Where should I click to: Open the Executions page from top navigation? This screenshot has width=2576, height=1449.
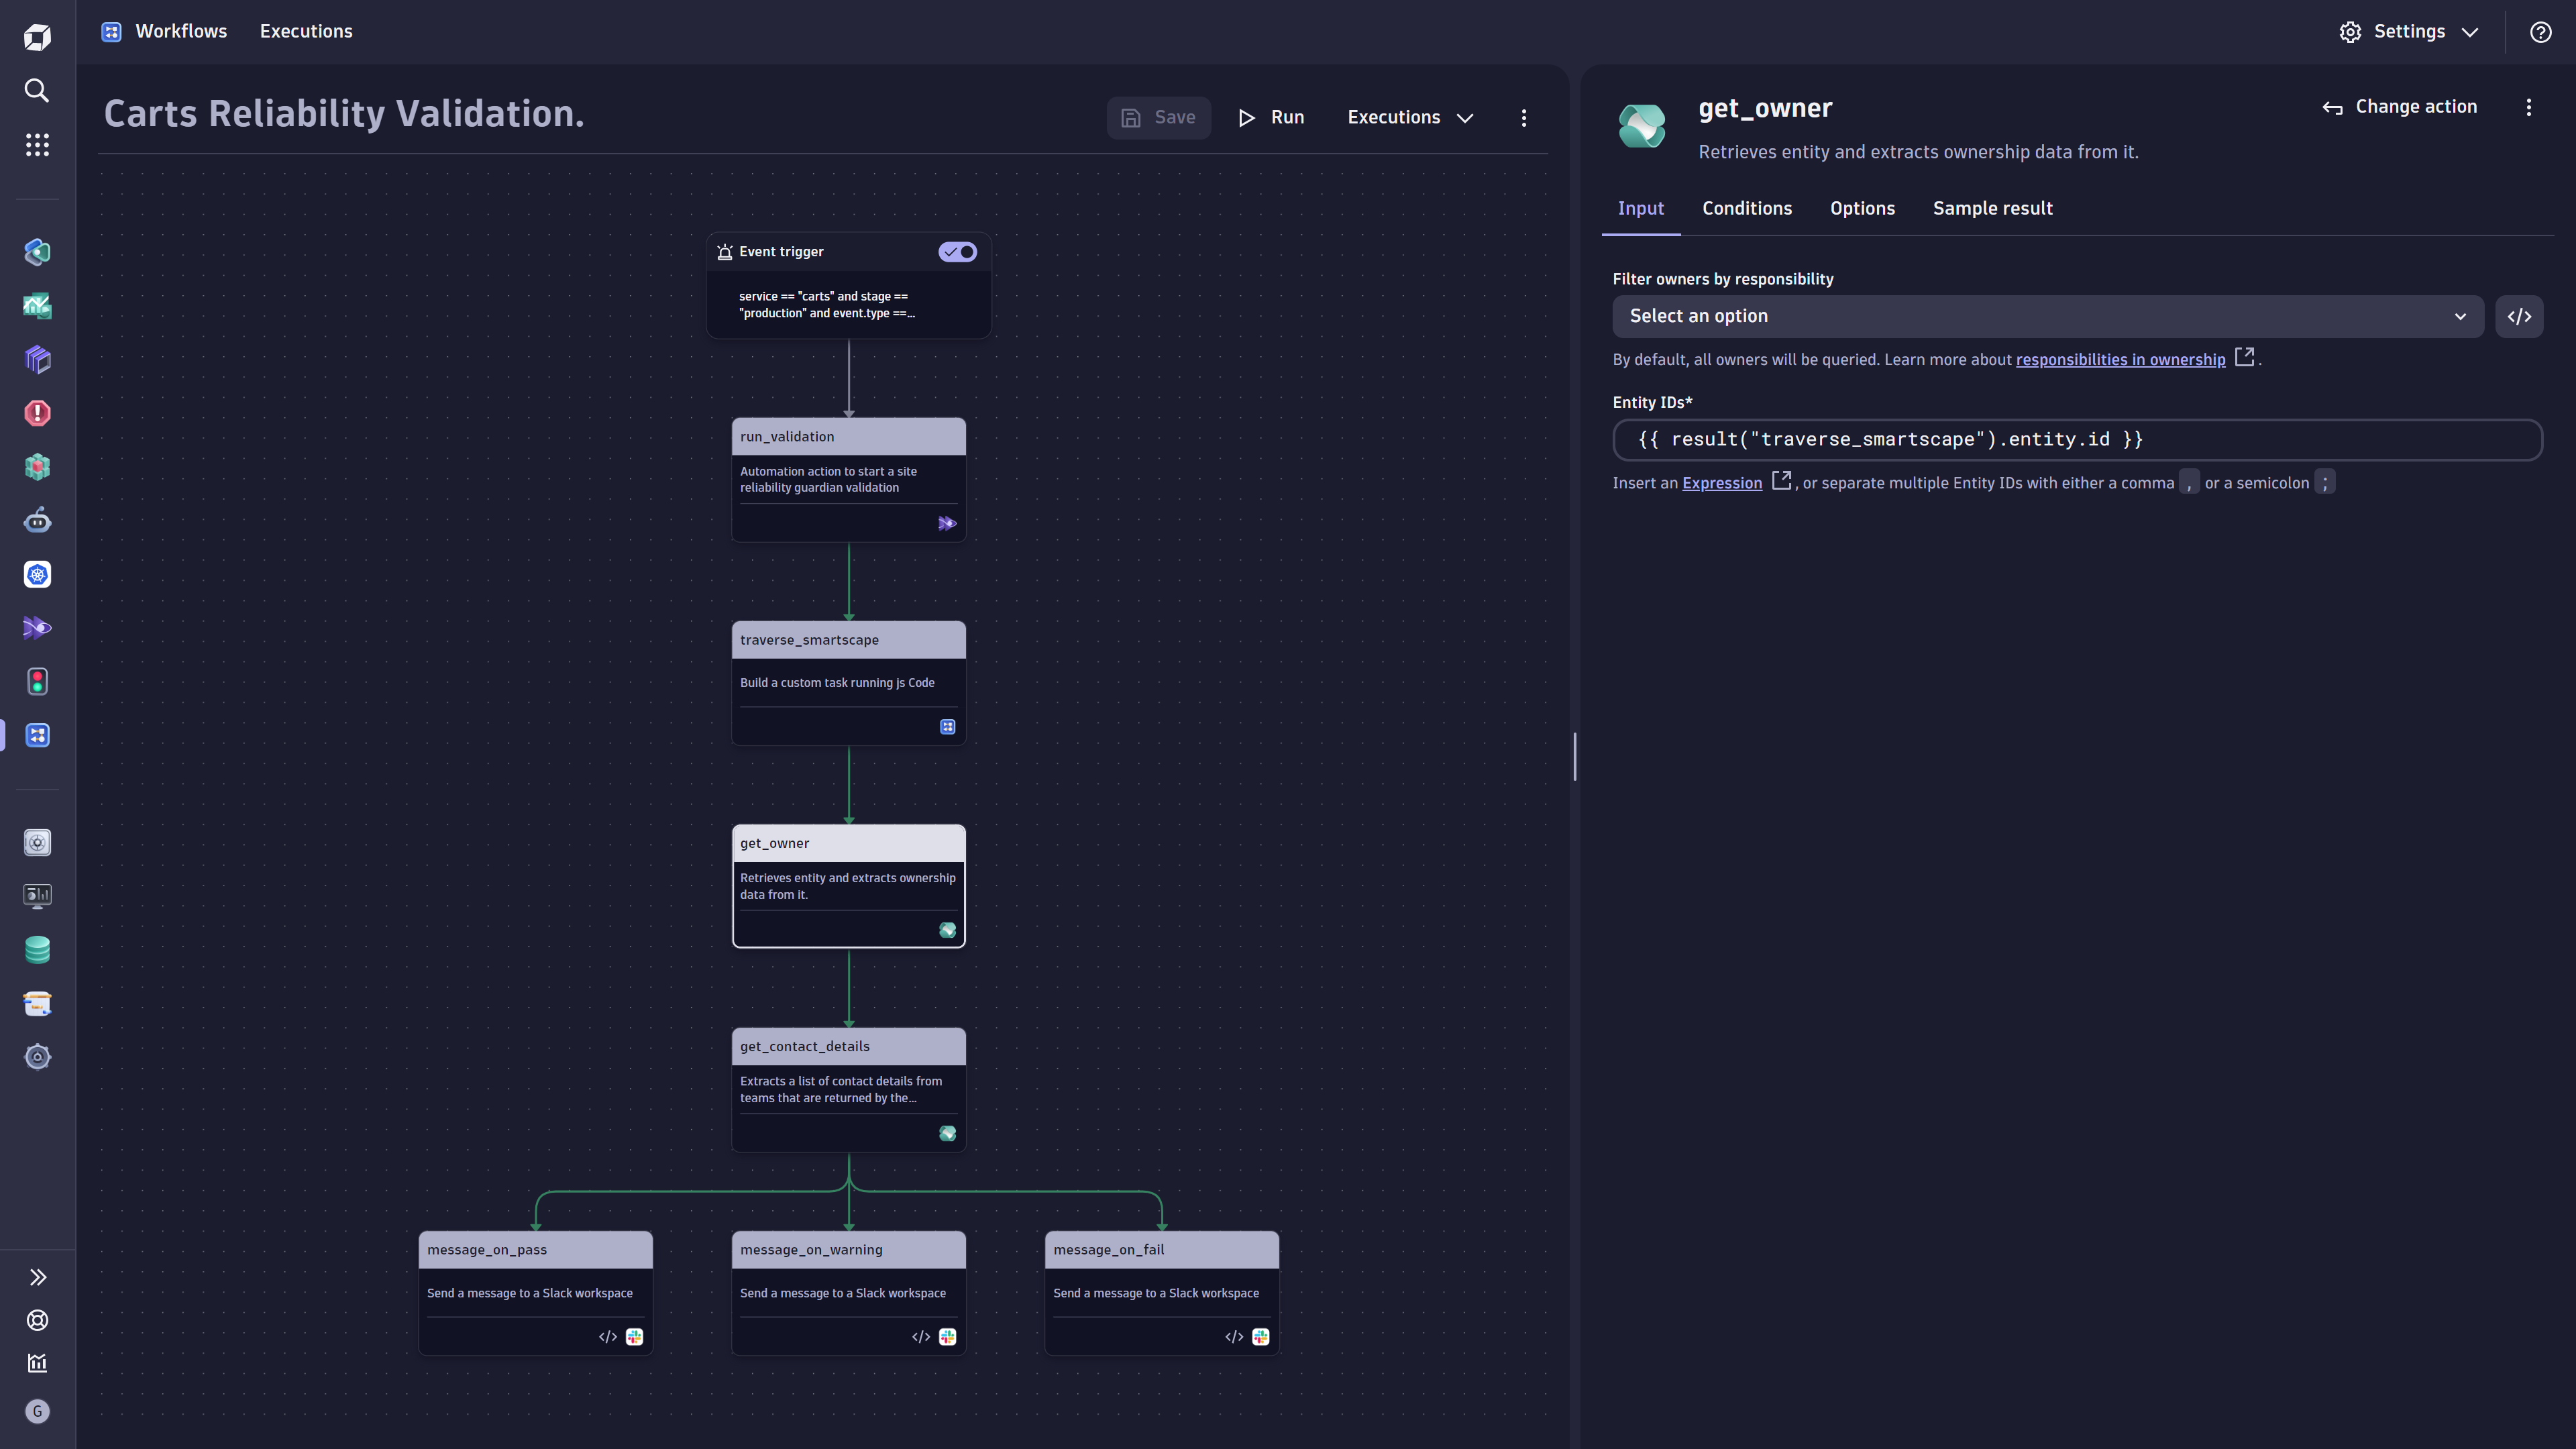click(306, 31)
